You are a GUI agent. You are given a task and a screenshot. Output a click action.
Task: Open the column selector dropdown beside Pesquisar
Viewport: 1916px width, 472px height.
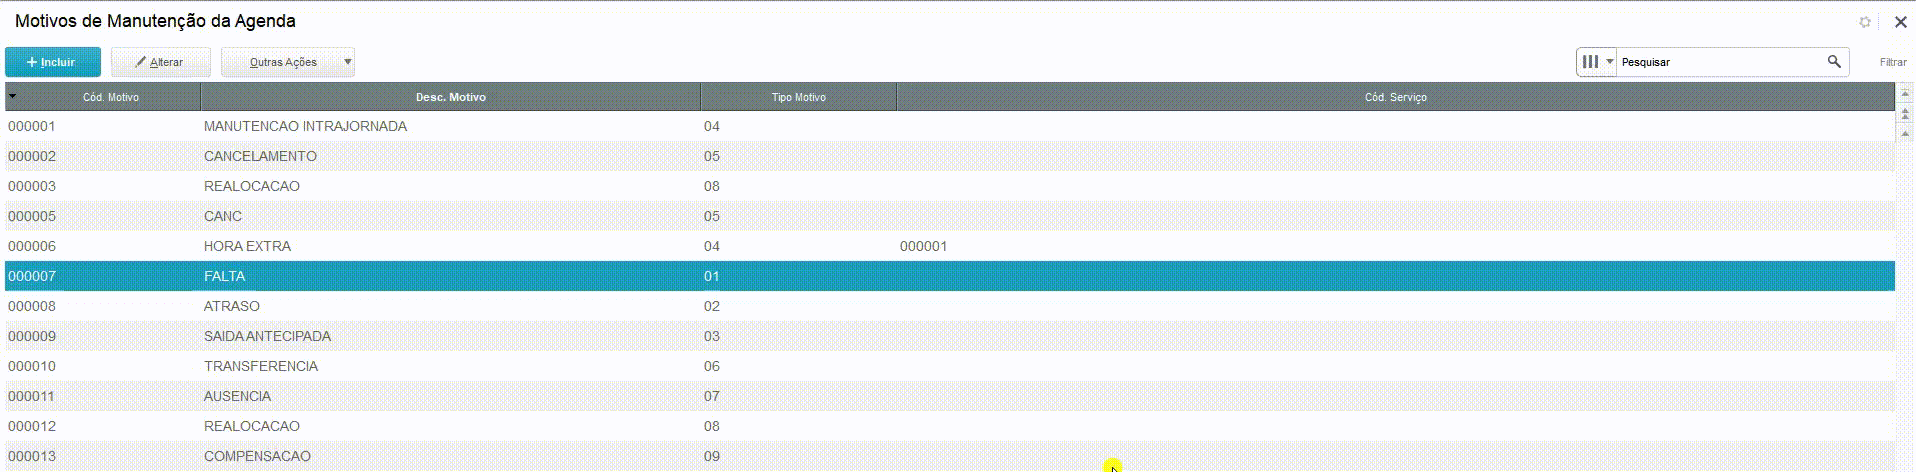(x=1597, y=62)
